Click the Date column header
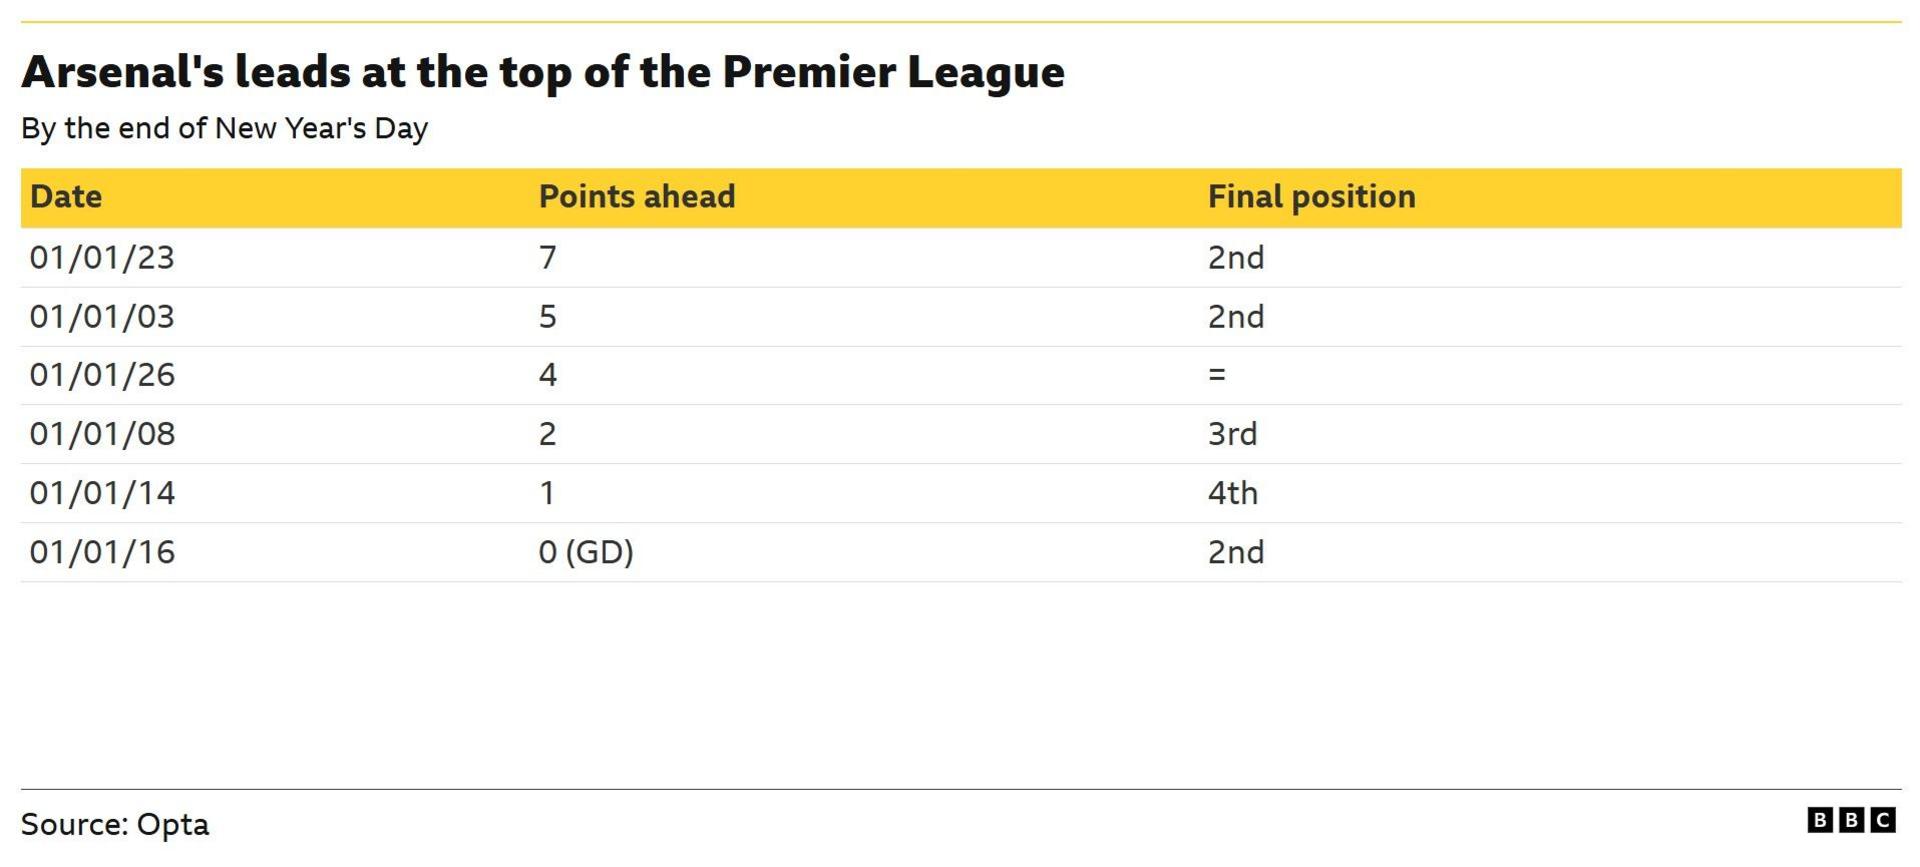 tap(66, 197)
